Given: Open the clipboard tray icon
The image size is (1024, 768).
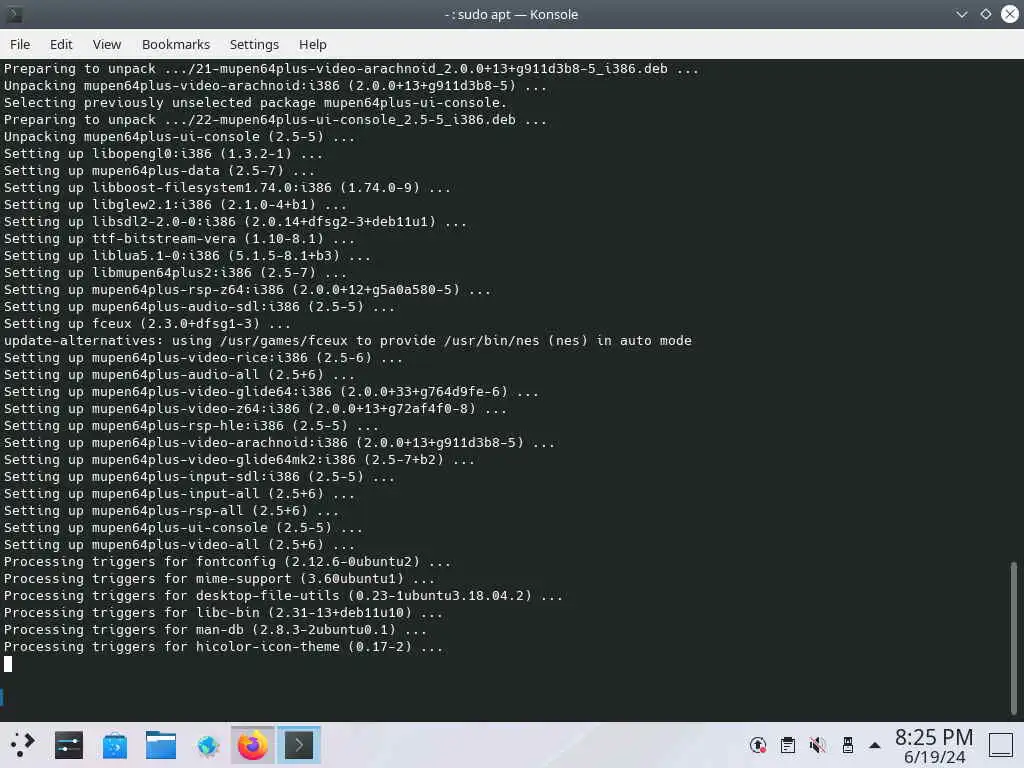Looking at the screenshot, I should click(x=788, y=744).
